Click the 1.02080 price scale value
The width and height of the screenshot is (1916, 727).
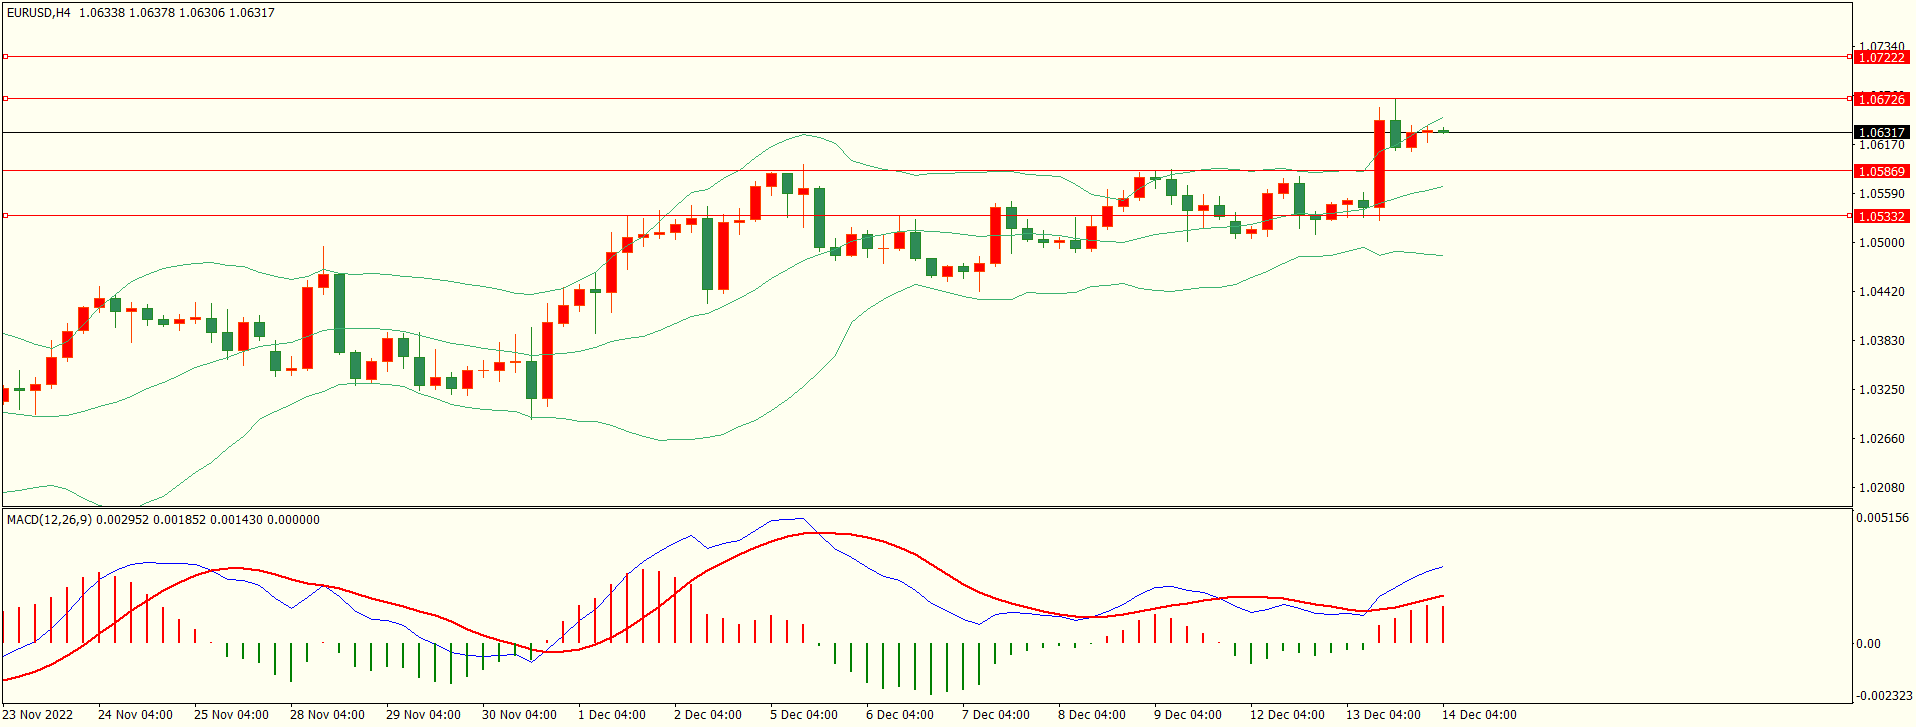pos(1881,488)
